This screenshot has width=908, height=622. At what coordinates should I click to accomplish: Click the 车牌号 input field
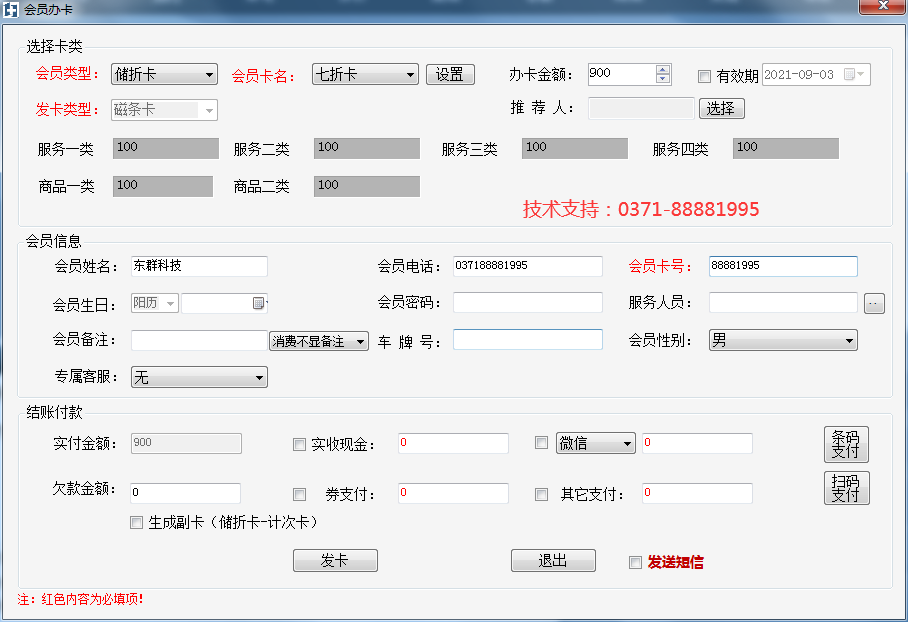pyautogui.click(x=528, y=339)
